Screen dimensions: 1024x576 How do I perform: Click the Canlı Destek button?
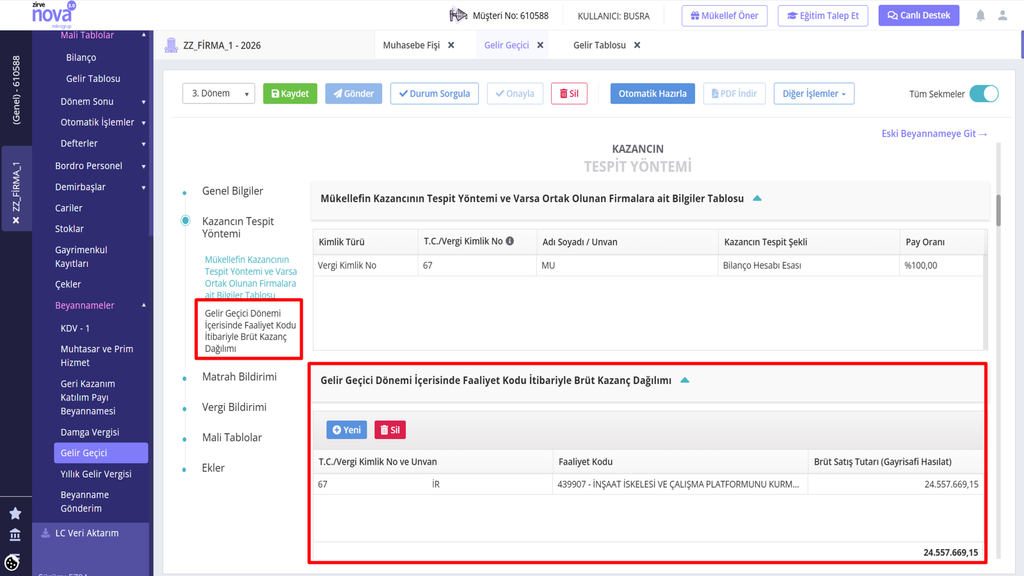click(918, 16)
